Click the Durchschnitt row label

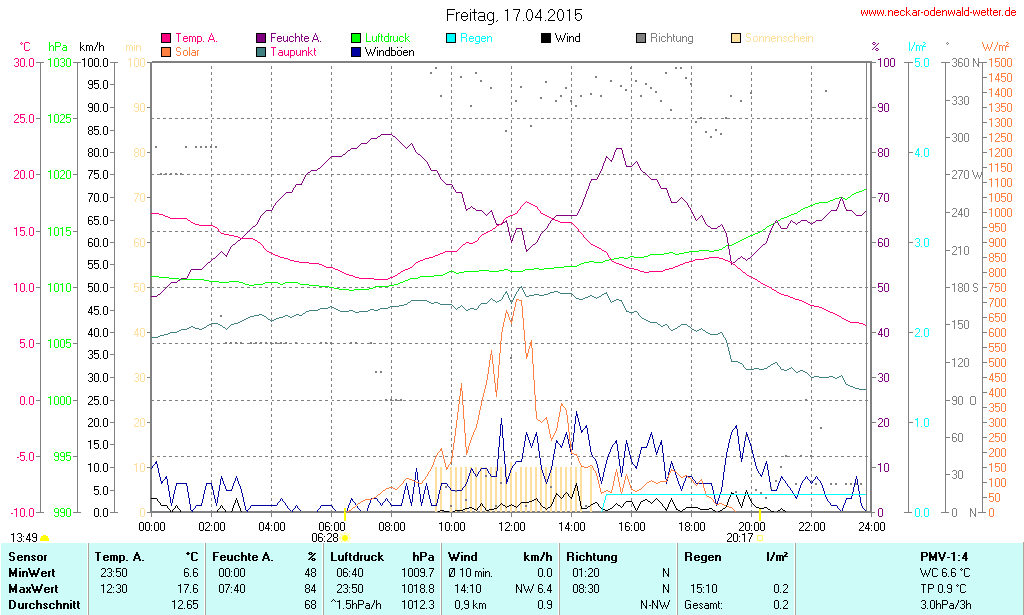tap(42, 604)
